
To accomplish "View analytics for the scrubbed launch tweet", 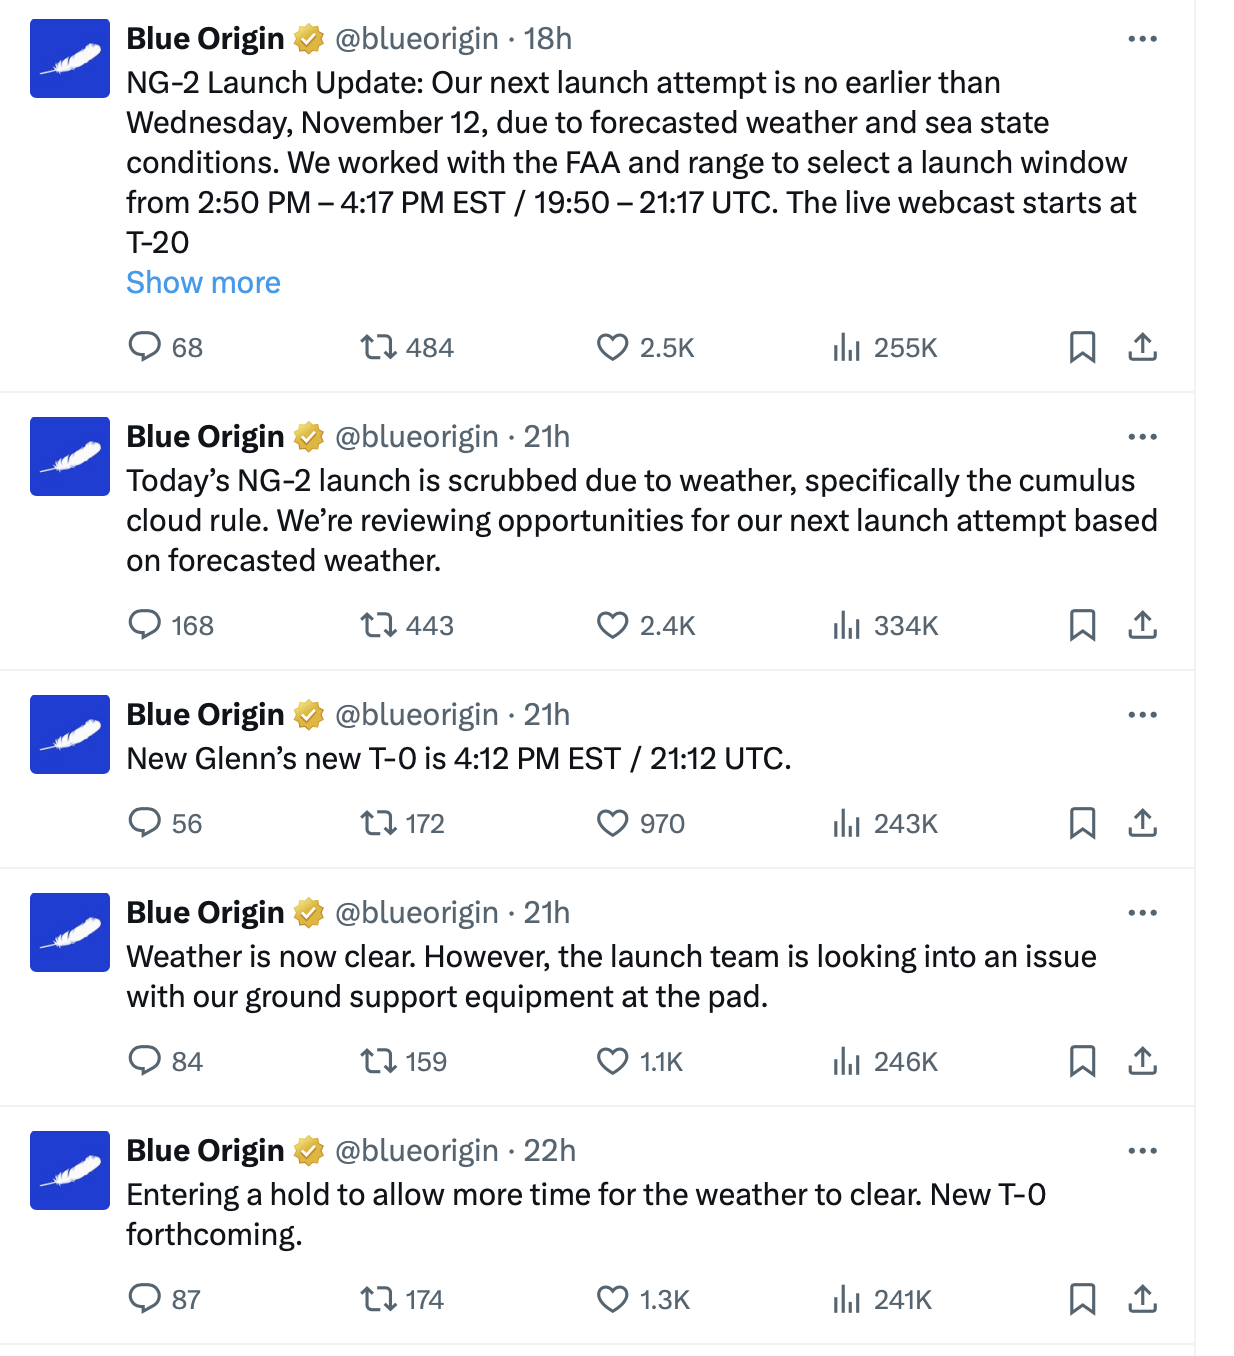I will tap(849, 625).
